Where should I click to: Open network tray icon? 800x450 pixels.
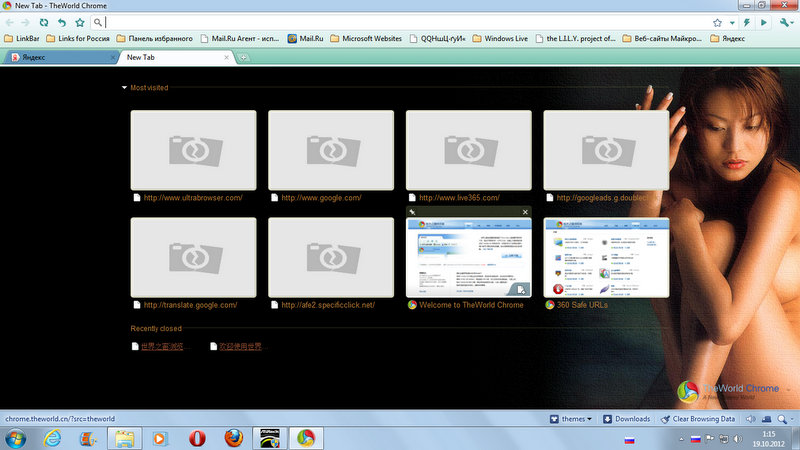(723, 439)
